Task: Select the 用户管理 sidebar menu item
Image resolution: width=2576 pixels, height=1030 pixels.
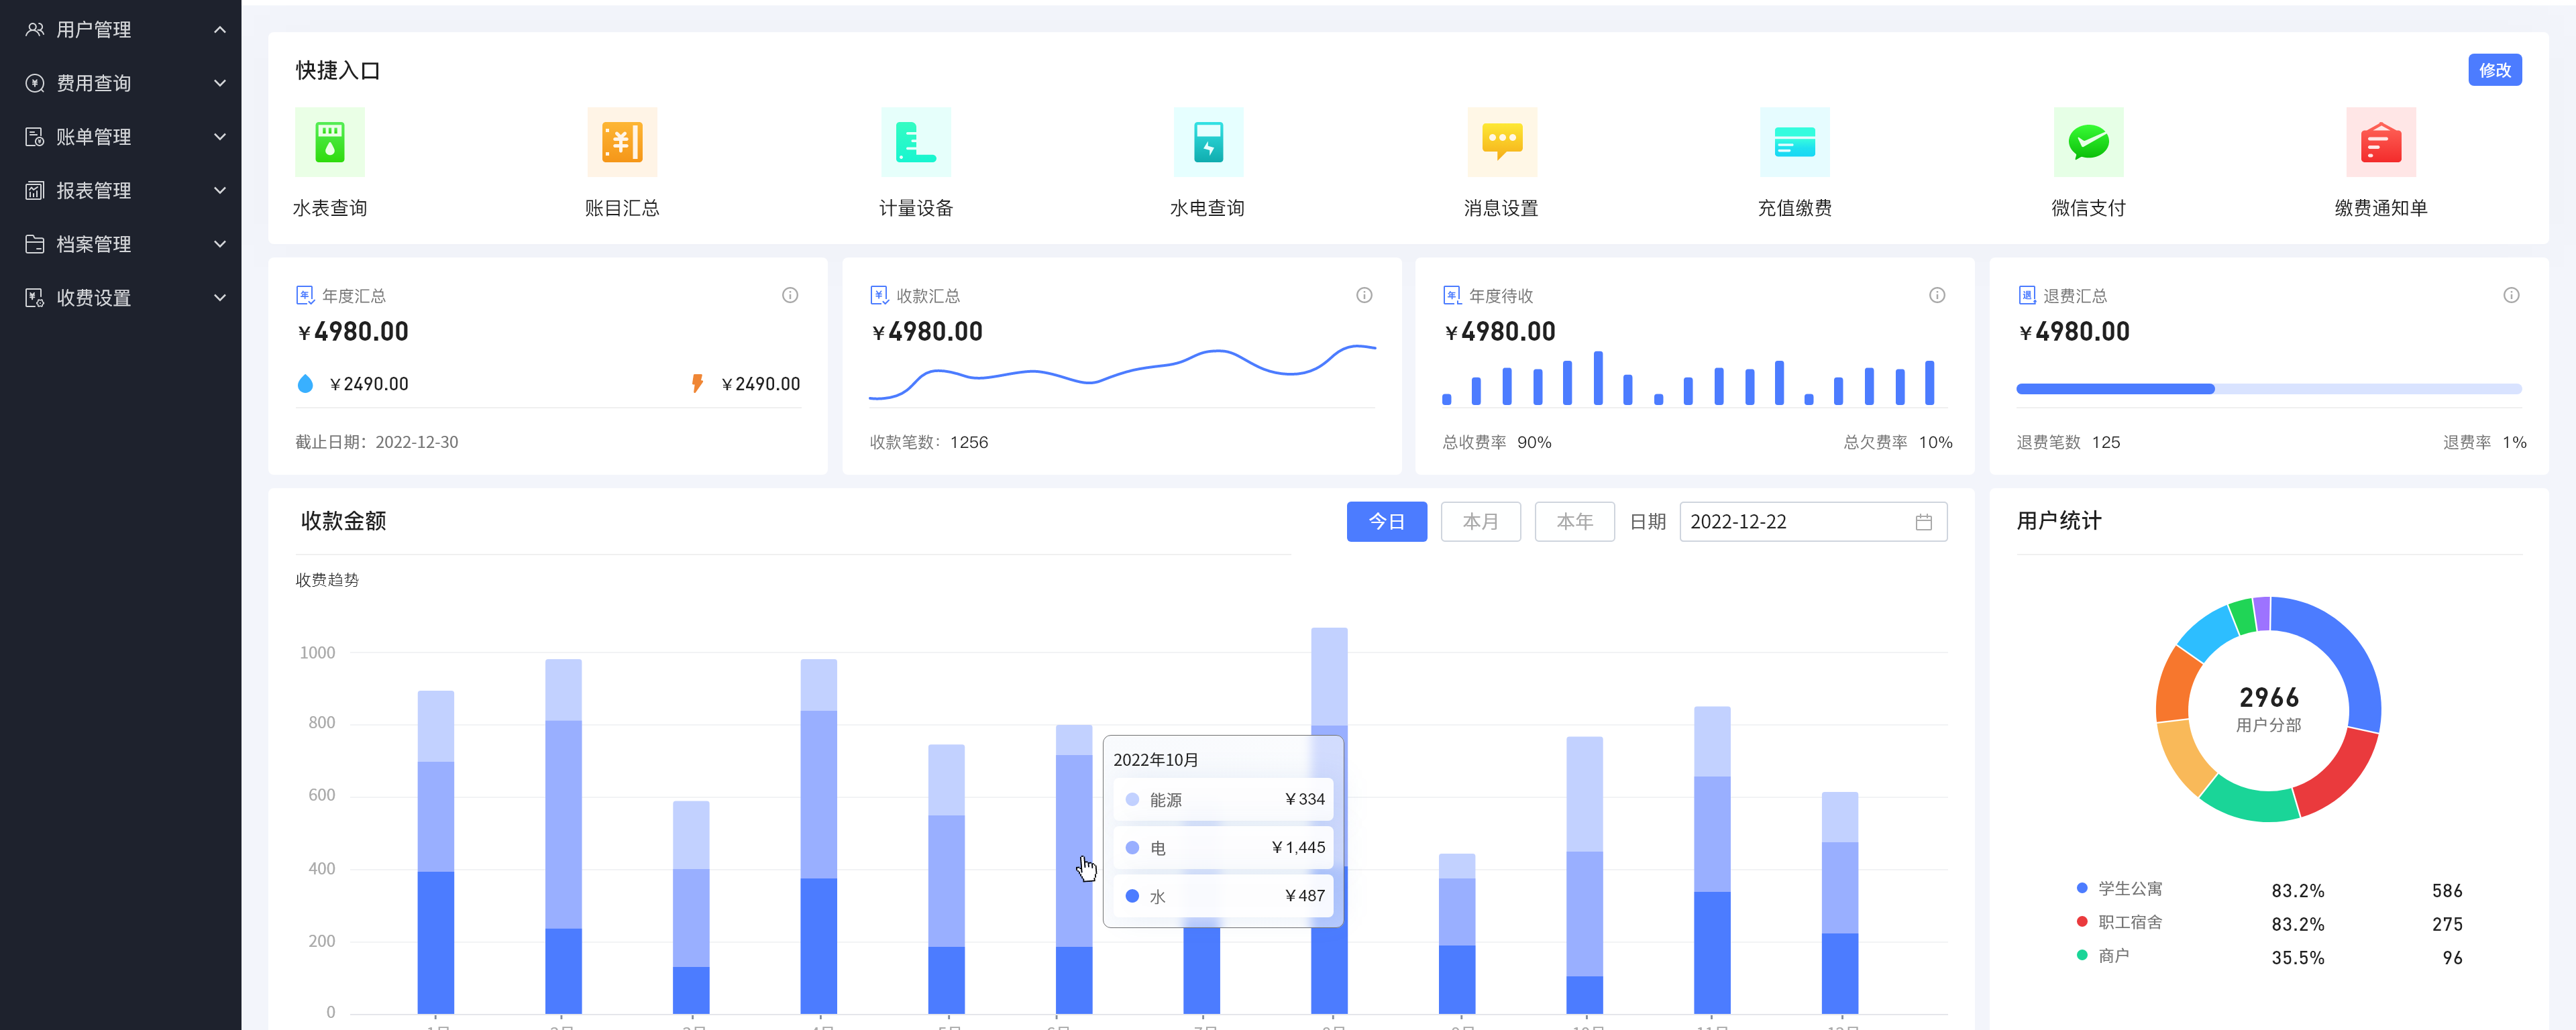Action: click(x=120, y=29)
